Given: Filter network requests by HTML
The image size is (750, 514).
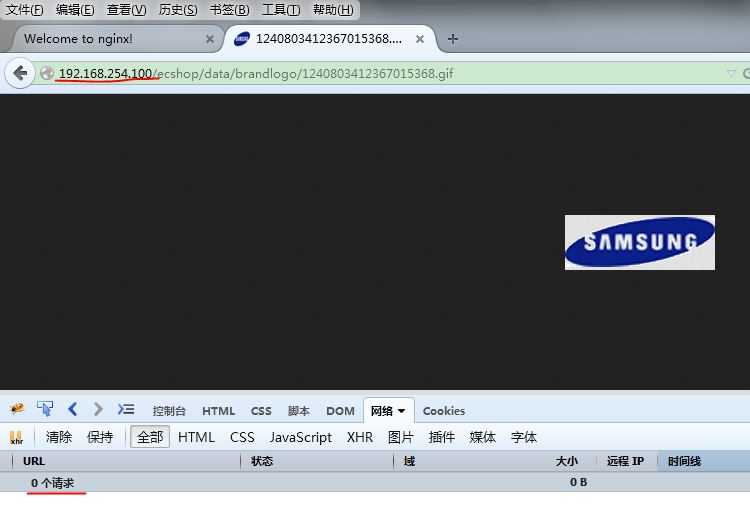Looking at the screenshot, I should click(196, 437).
